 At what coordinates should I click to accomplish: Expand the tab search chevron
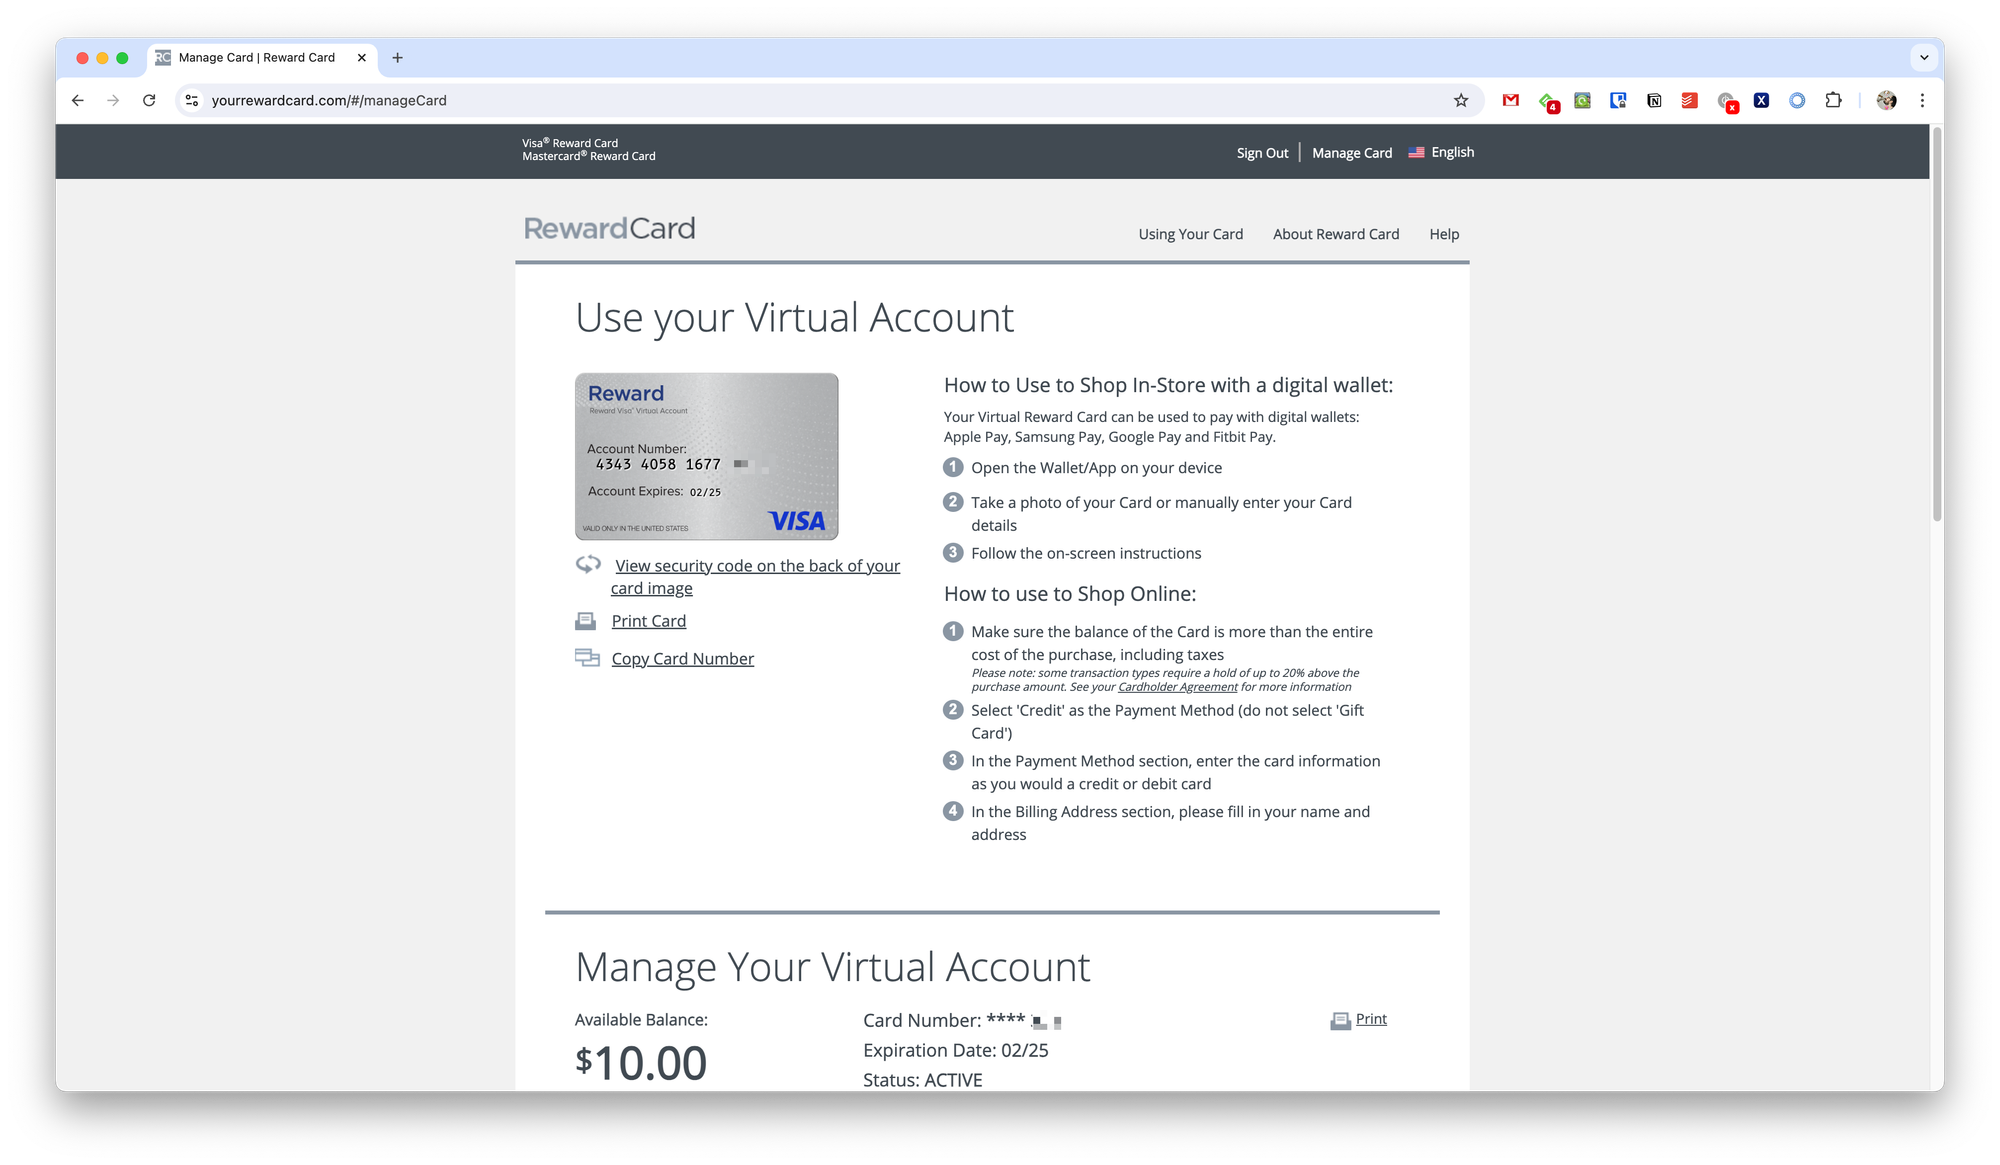[x=1924, y=58]
